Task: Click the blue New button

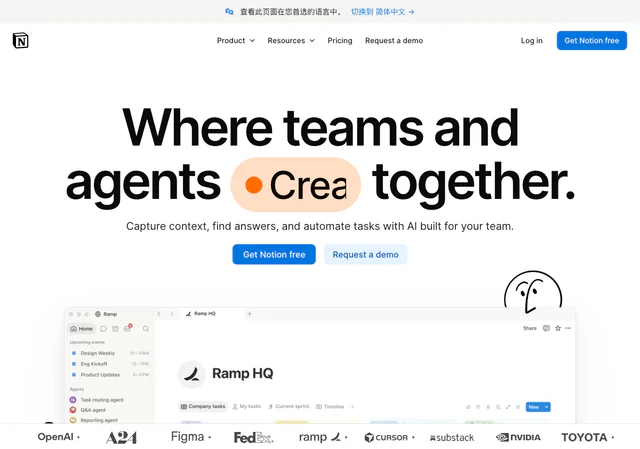Action: (x=534, y=407)
